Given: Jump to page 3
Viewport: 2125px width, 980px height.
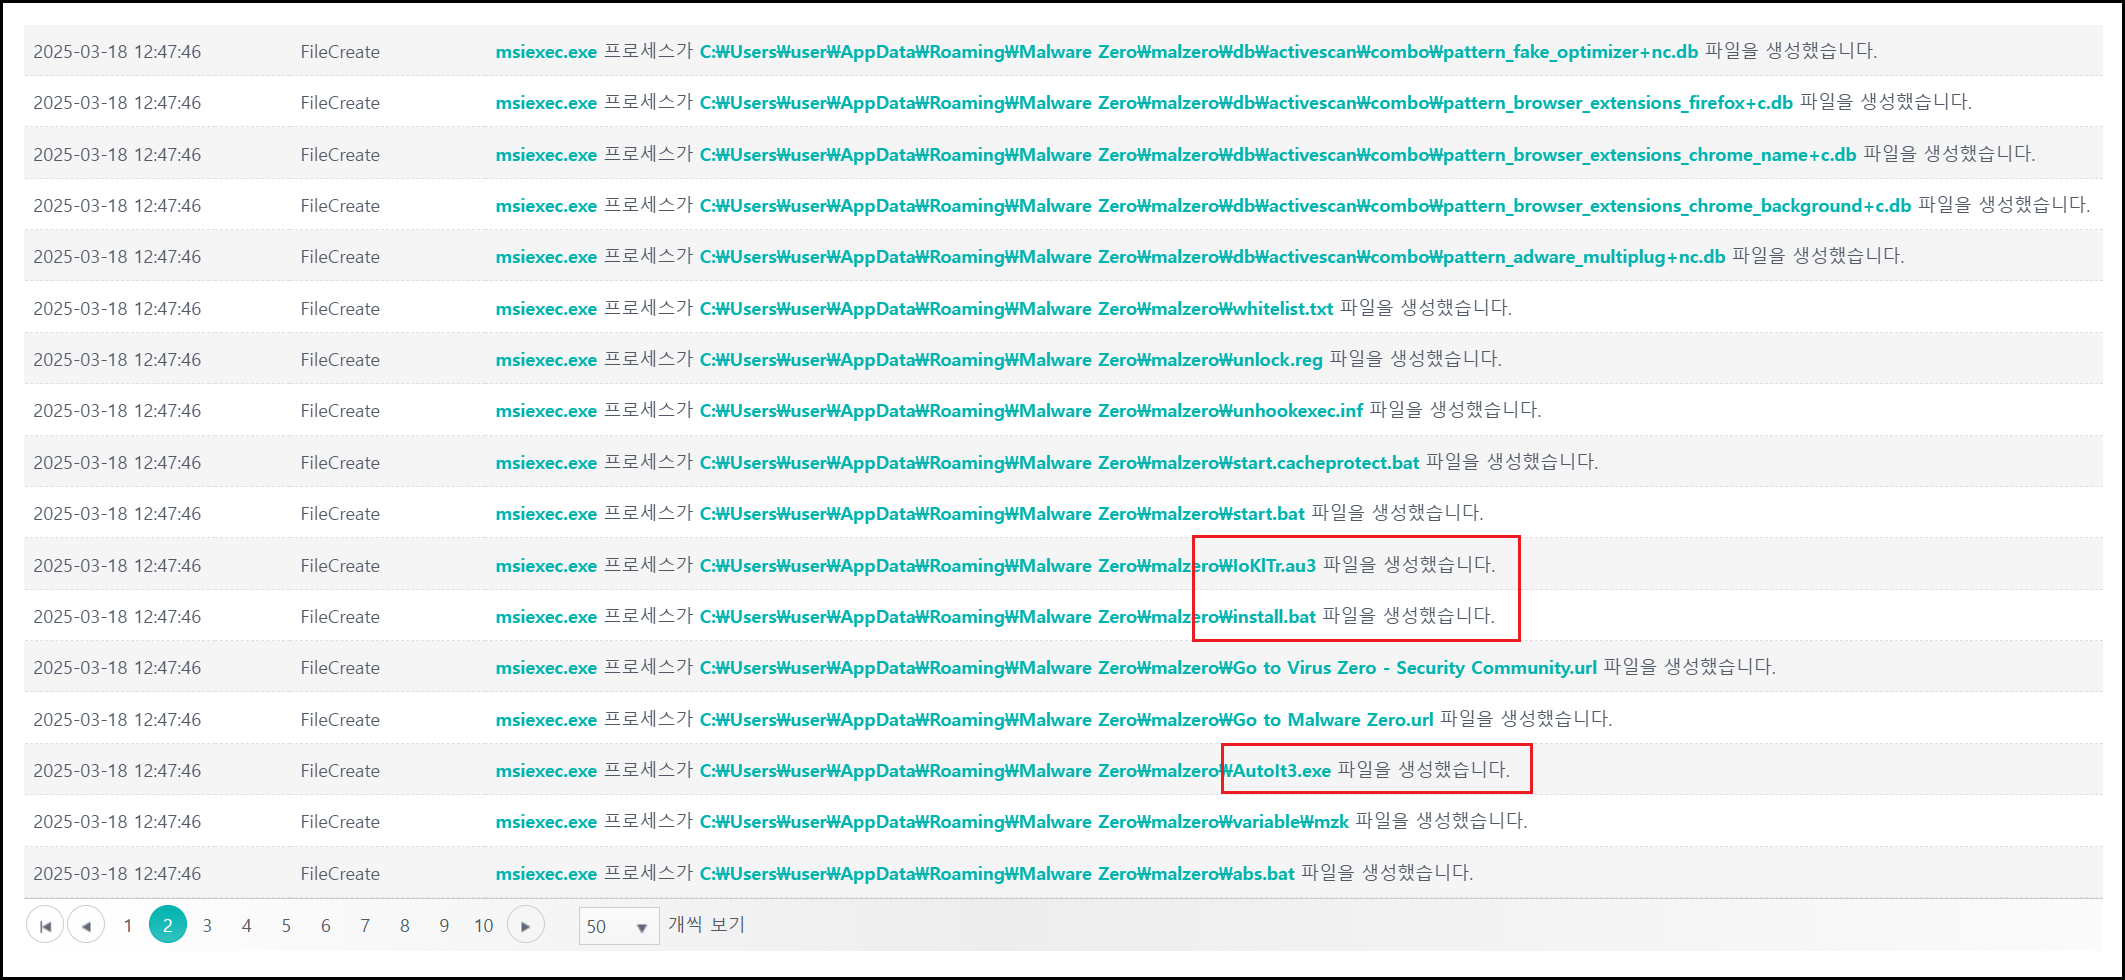Looking at the screenshot, I should pos(207,925).
